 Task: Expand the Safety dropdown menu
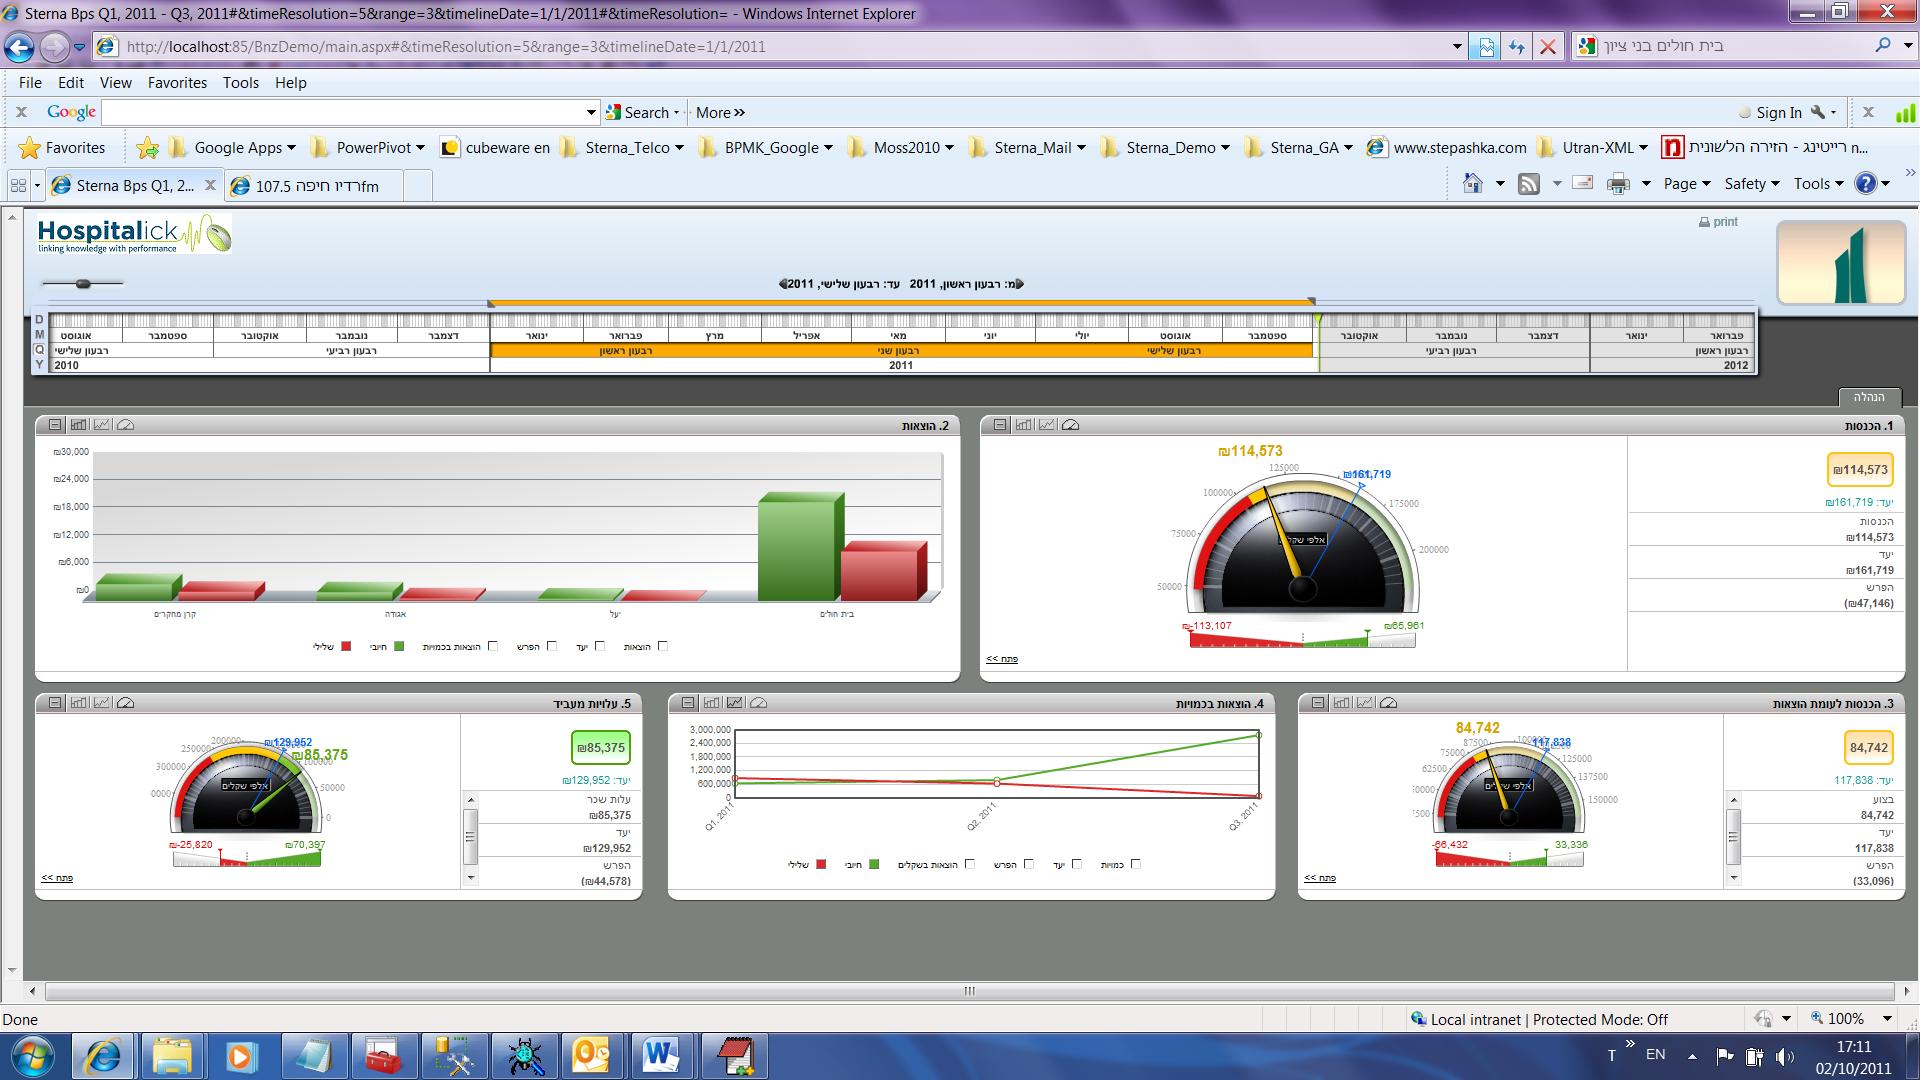click(1751, 184)
